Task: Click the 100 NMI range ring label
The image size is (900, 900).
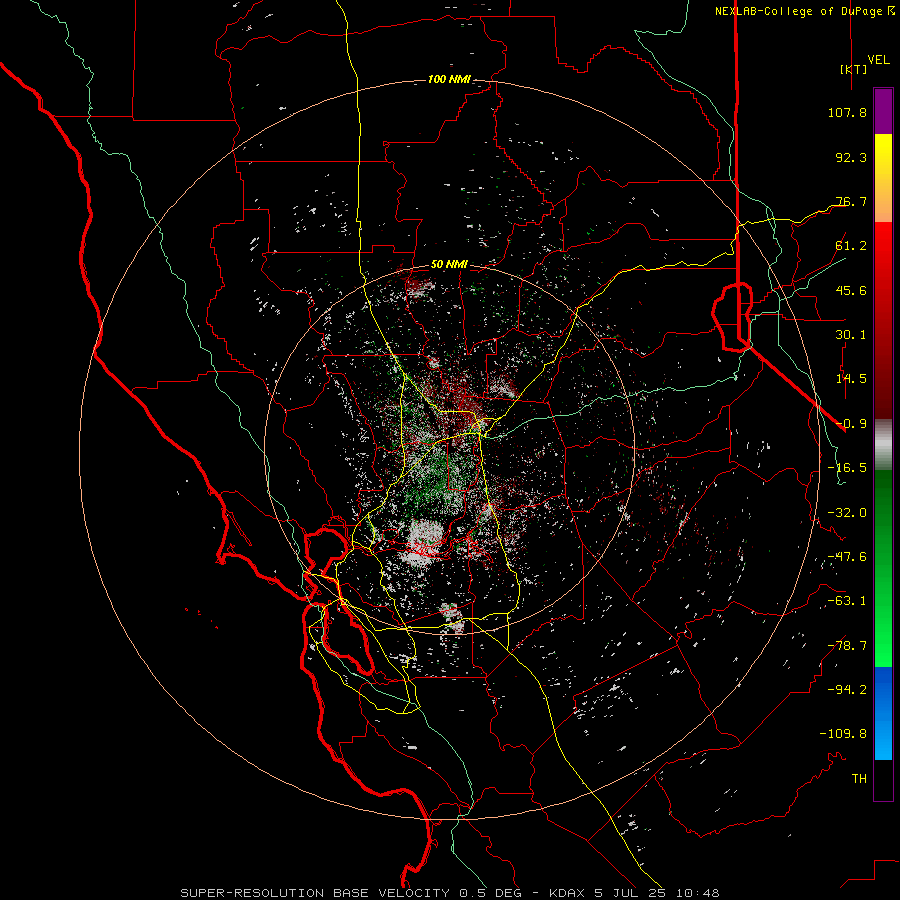Action: point(449,79)
